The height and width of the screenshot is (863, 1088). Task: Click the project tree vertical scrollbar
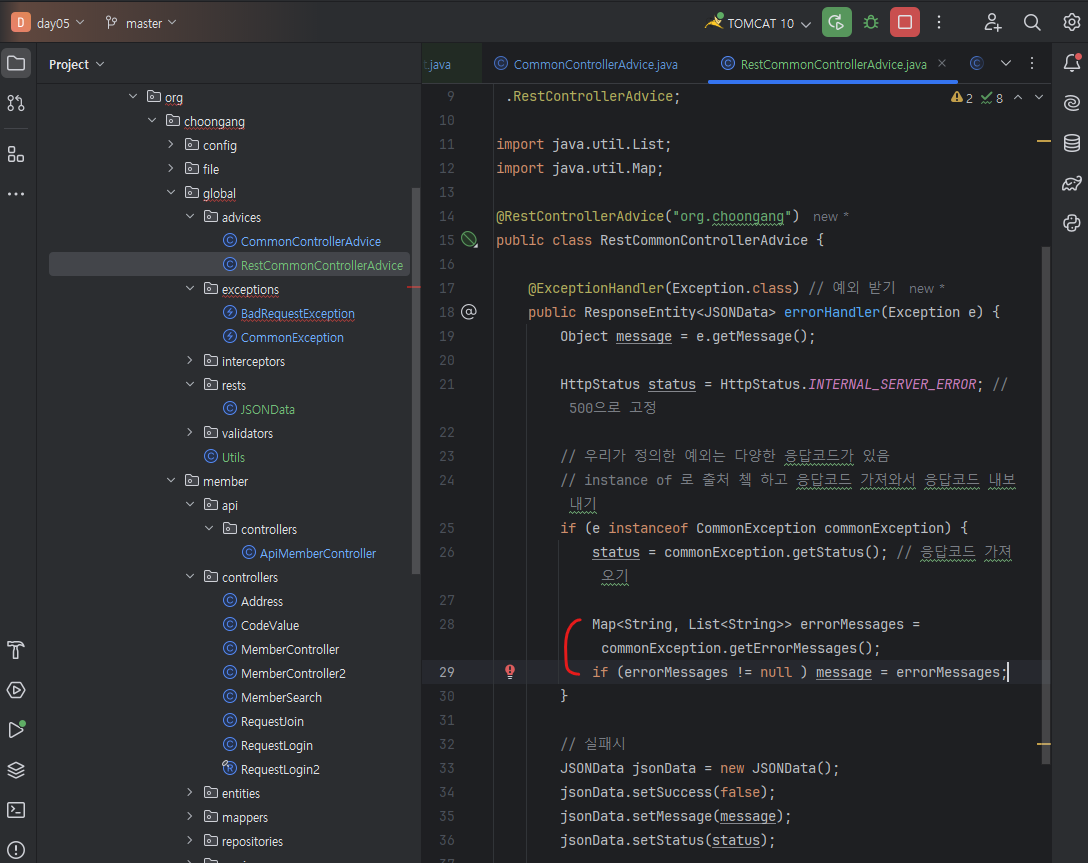(x=416, y=381)
